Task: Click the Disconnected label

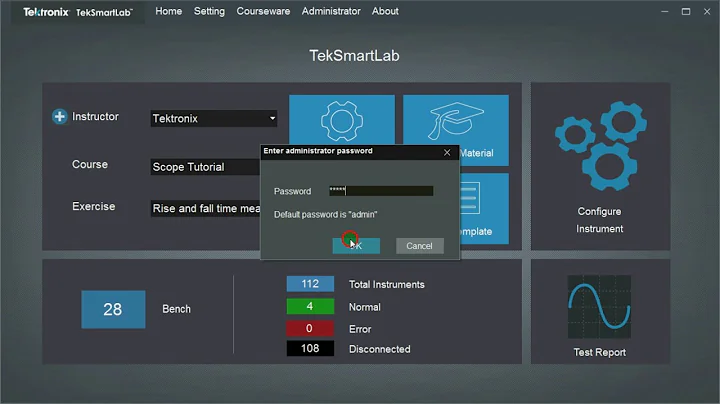Action: click(x=380, y=349)
